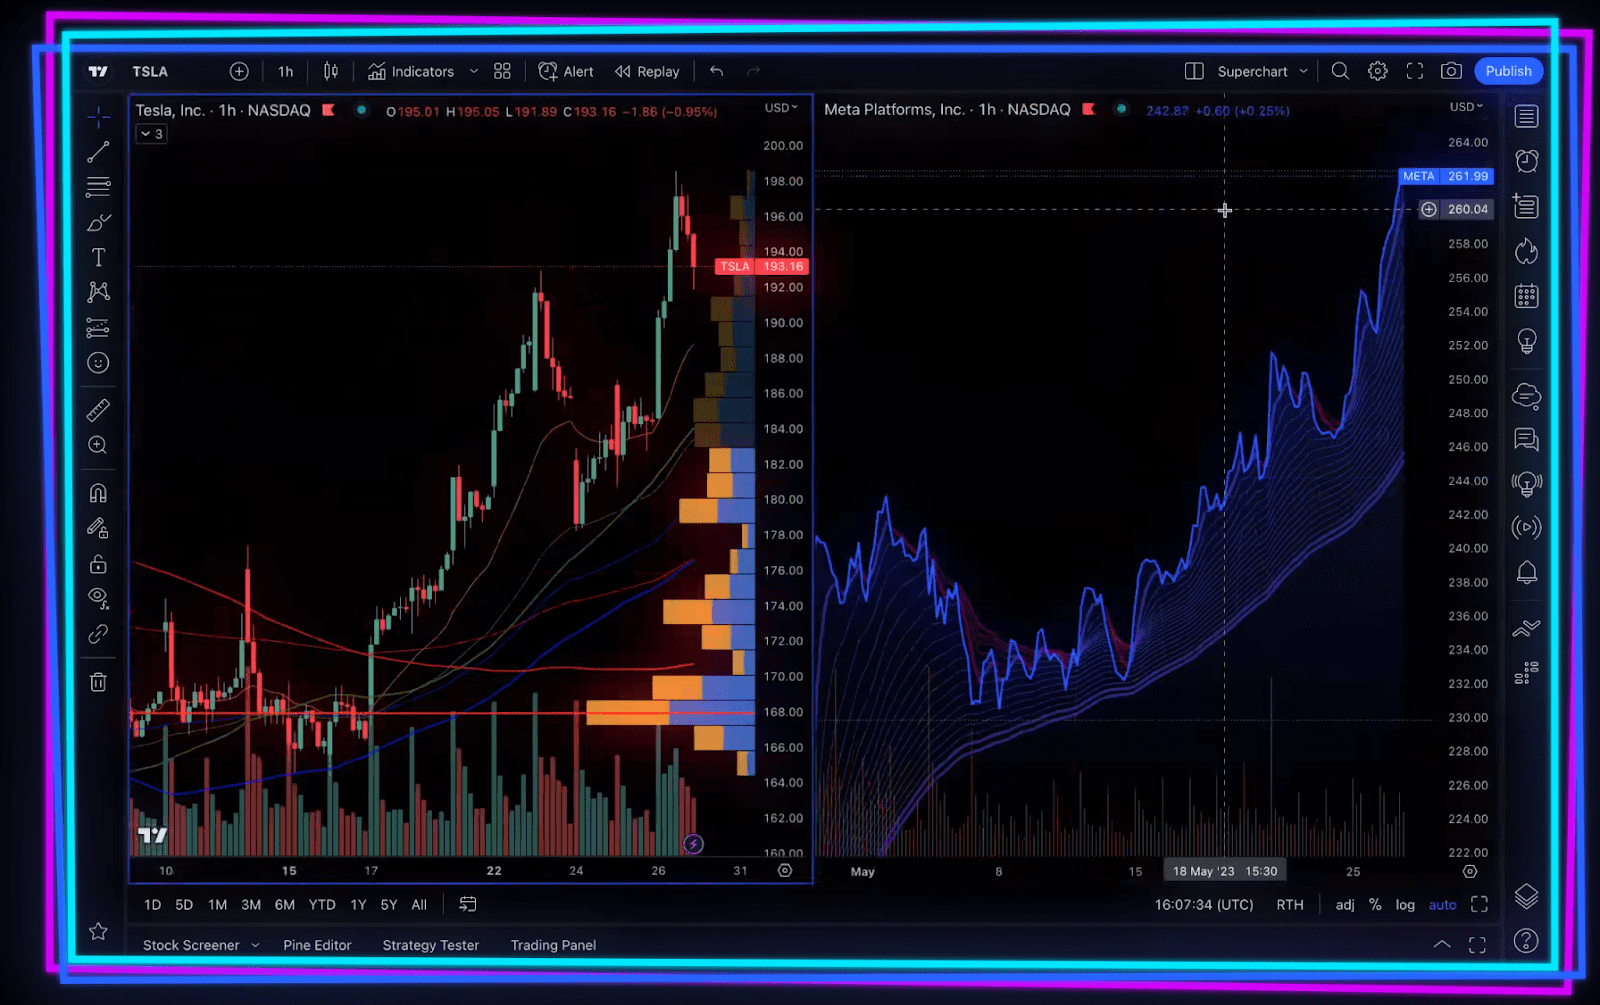1600x1005 pixels.
Task: Expand the Stock Screener dropdown arrow
Action: click(255, 945)
